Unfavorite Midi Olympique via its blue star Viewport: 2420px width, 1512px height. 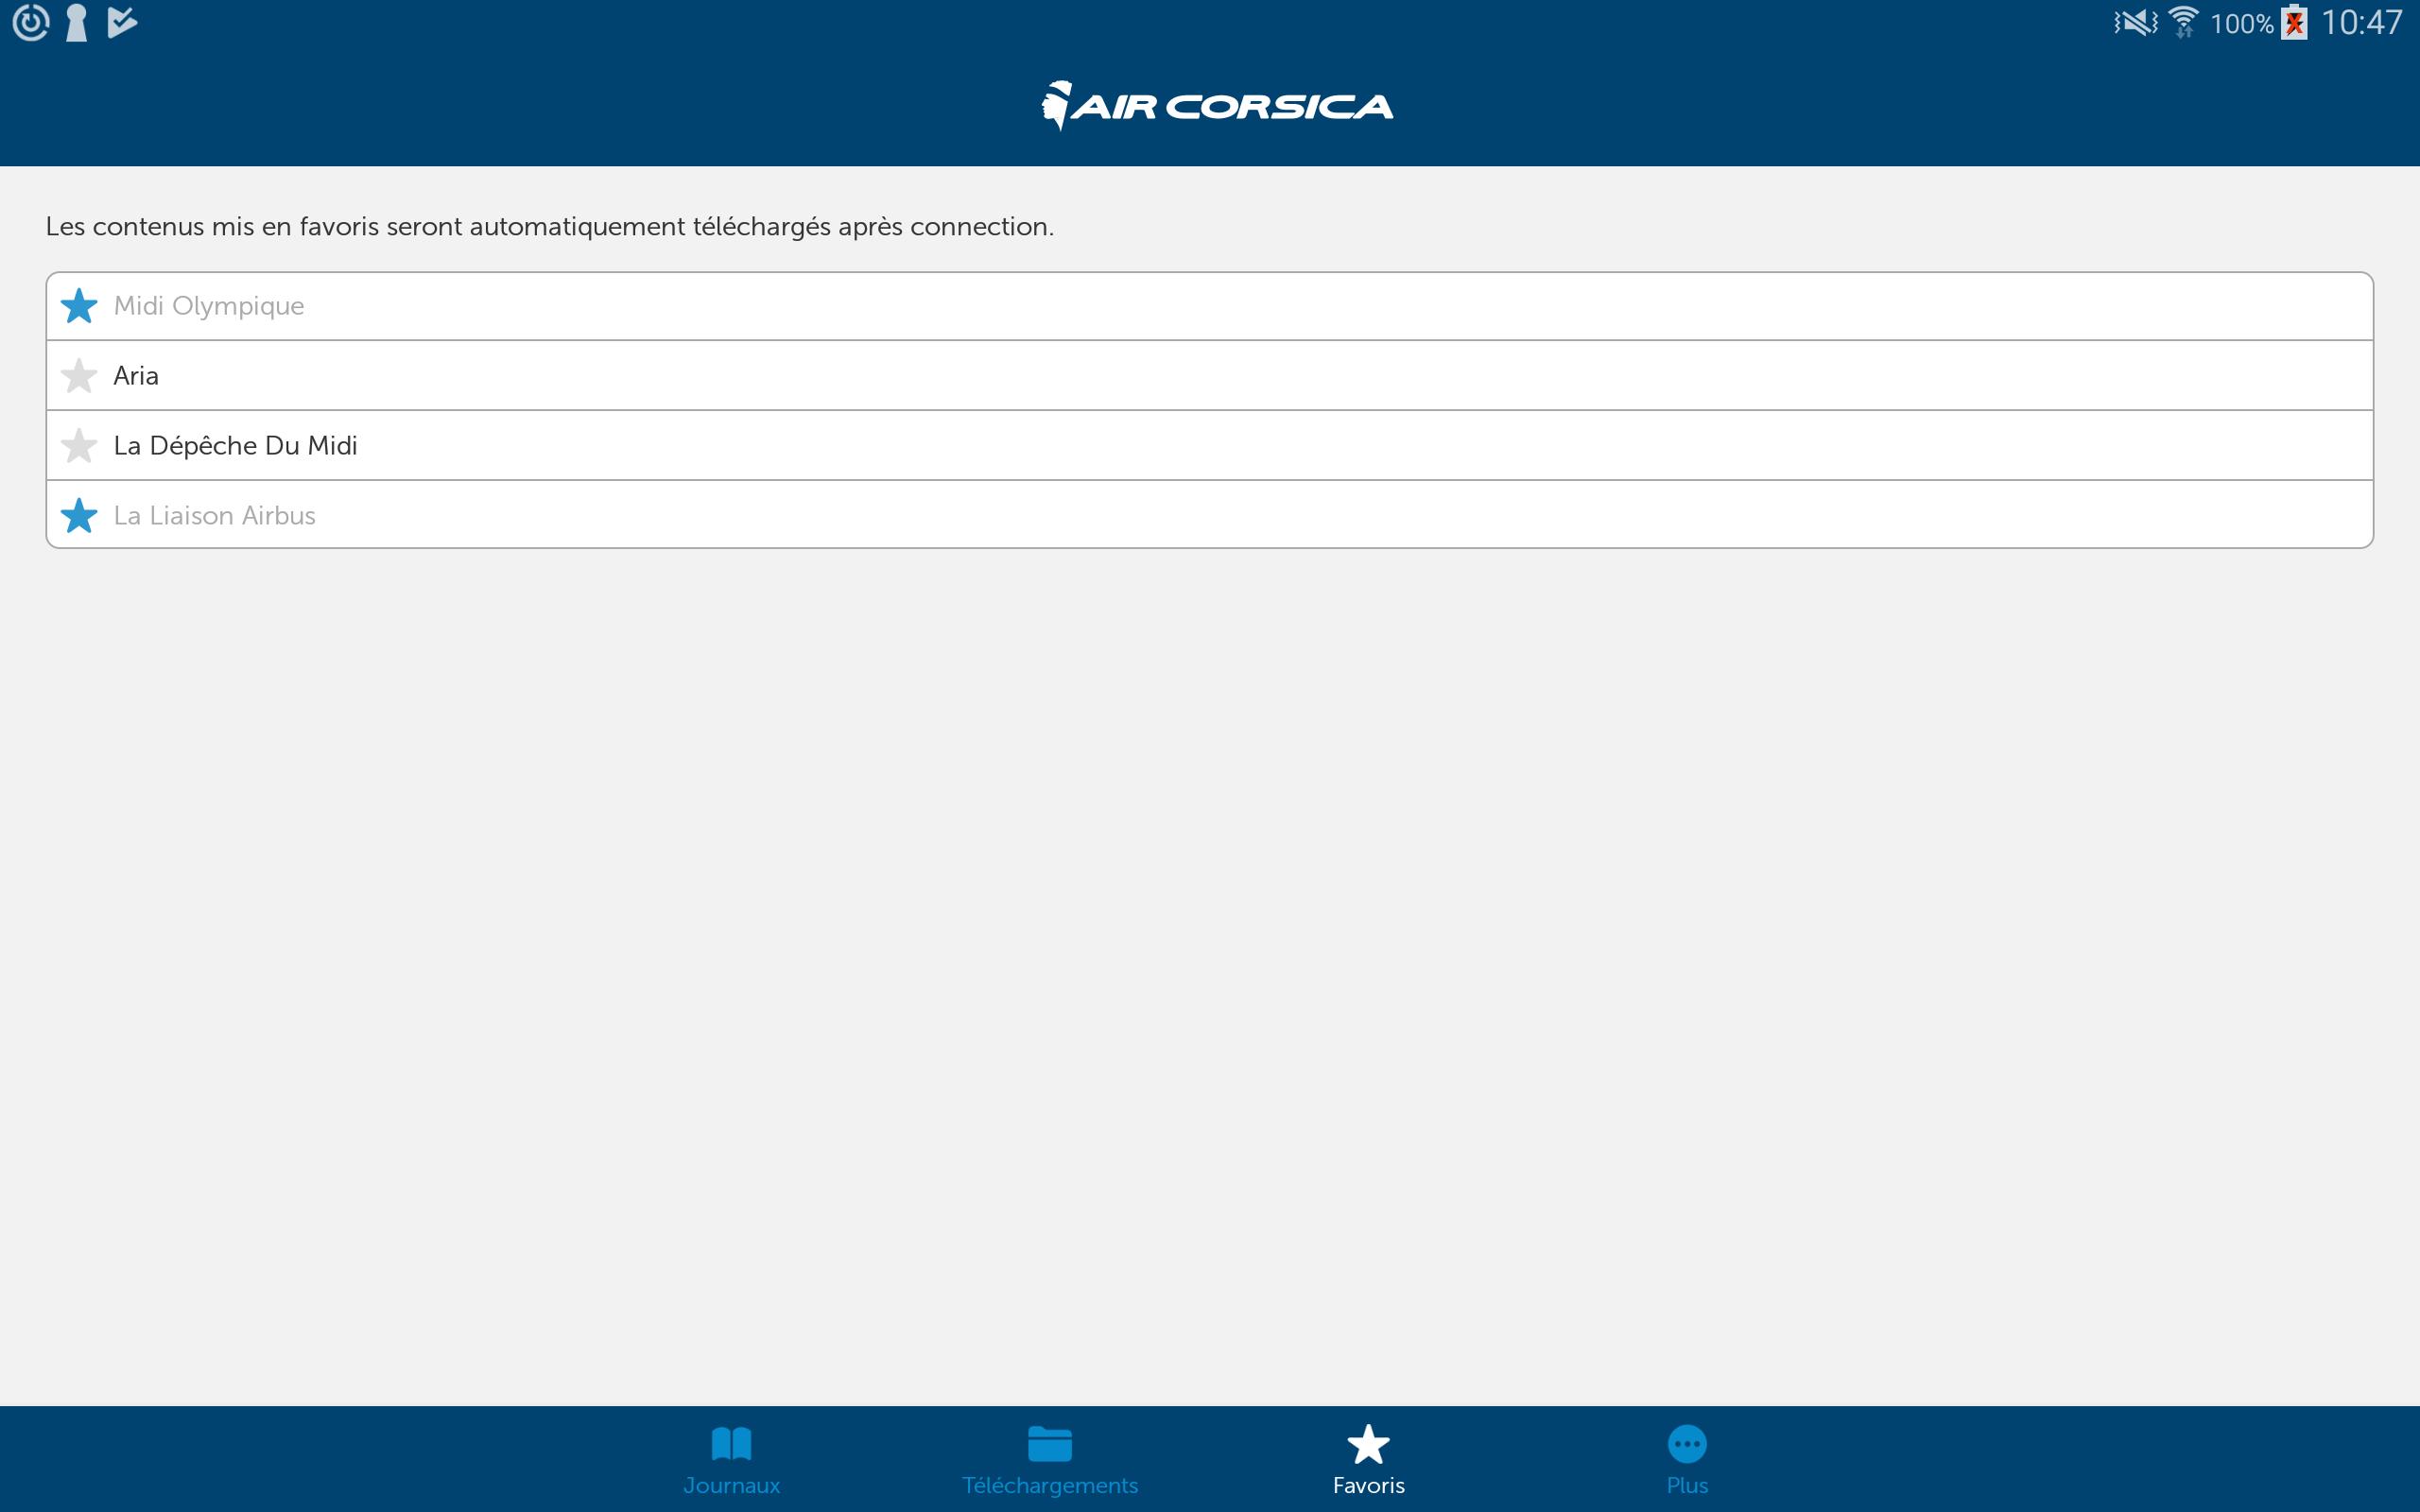click(x=79, y=306)
